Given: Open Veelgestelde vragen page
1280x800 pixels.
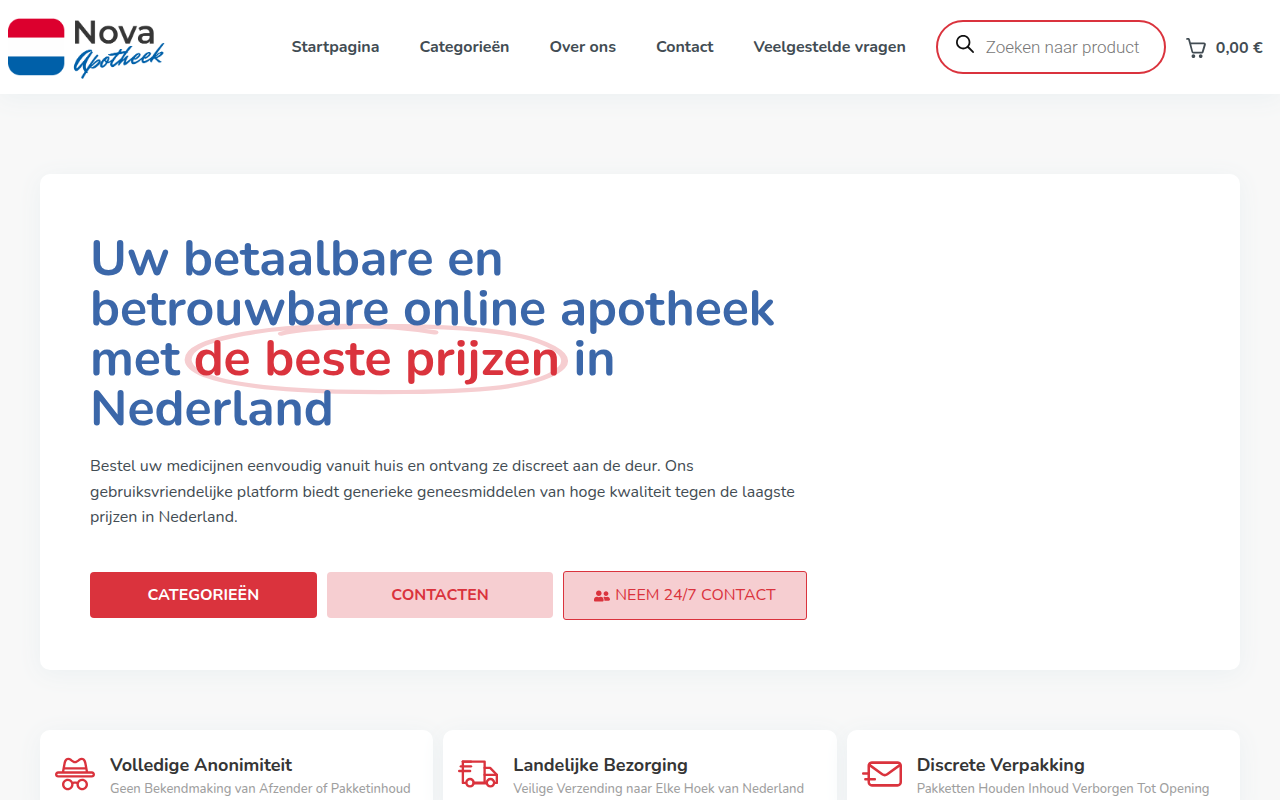Looking at the screenshot, I should pos(830,47).
